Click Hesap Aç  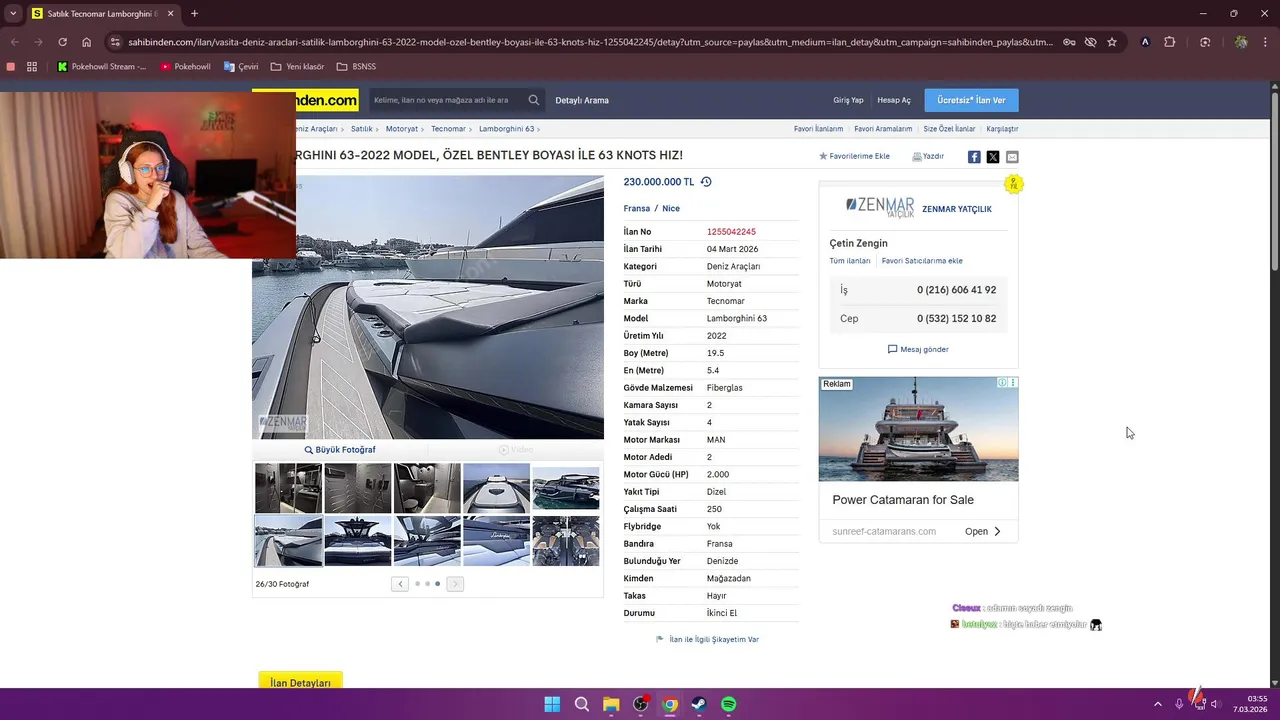click(894, 100)
